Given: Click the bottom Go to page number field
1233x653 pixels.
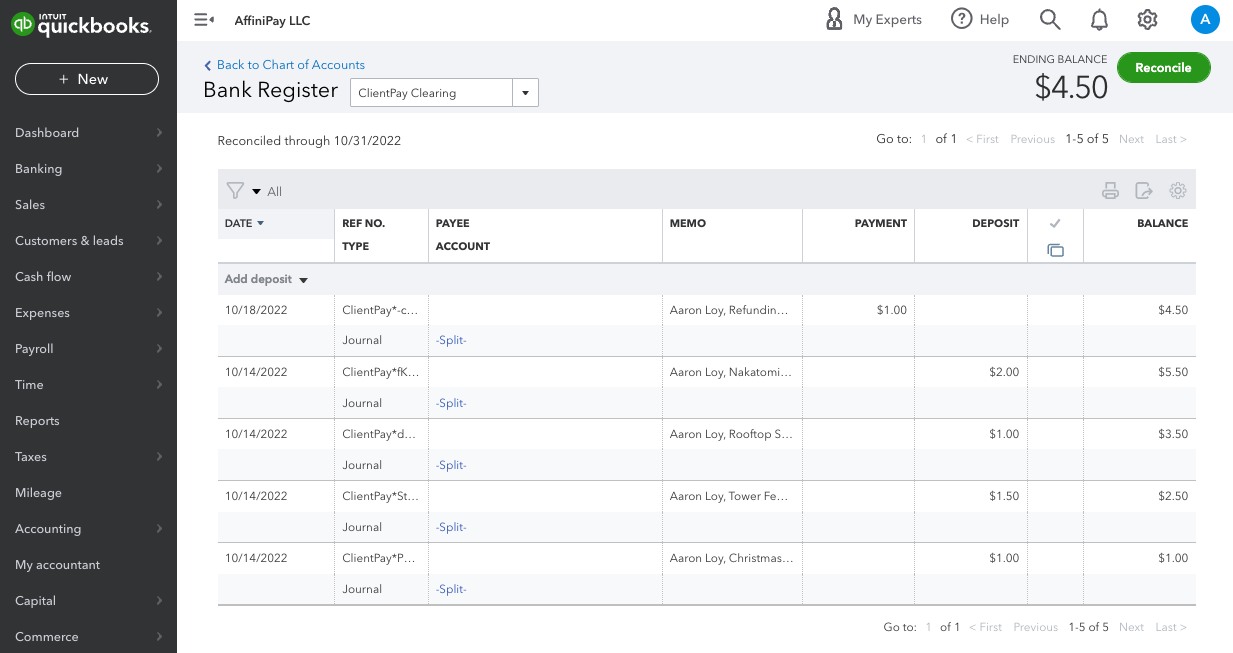Looking at the screenshot, I should (x=929, y=627).
